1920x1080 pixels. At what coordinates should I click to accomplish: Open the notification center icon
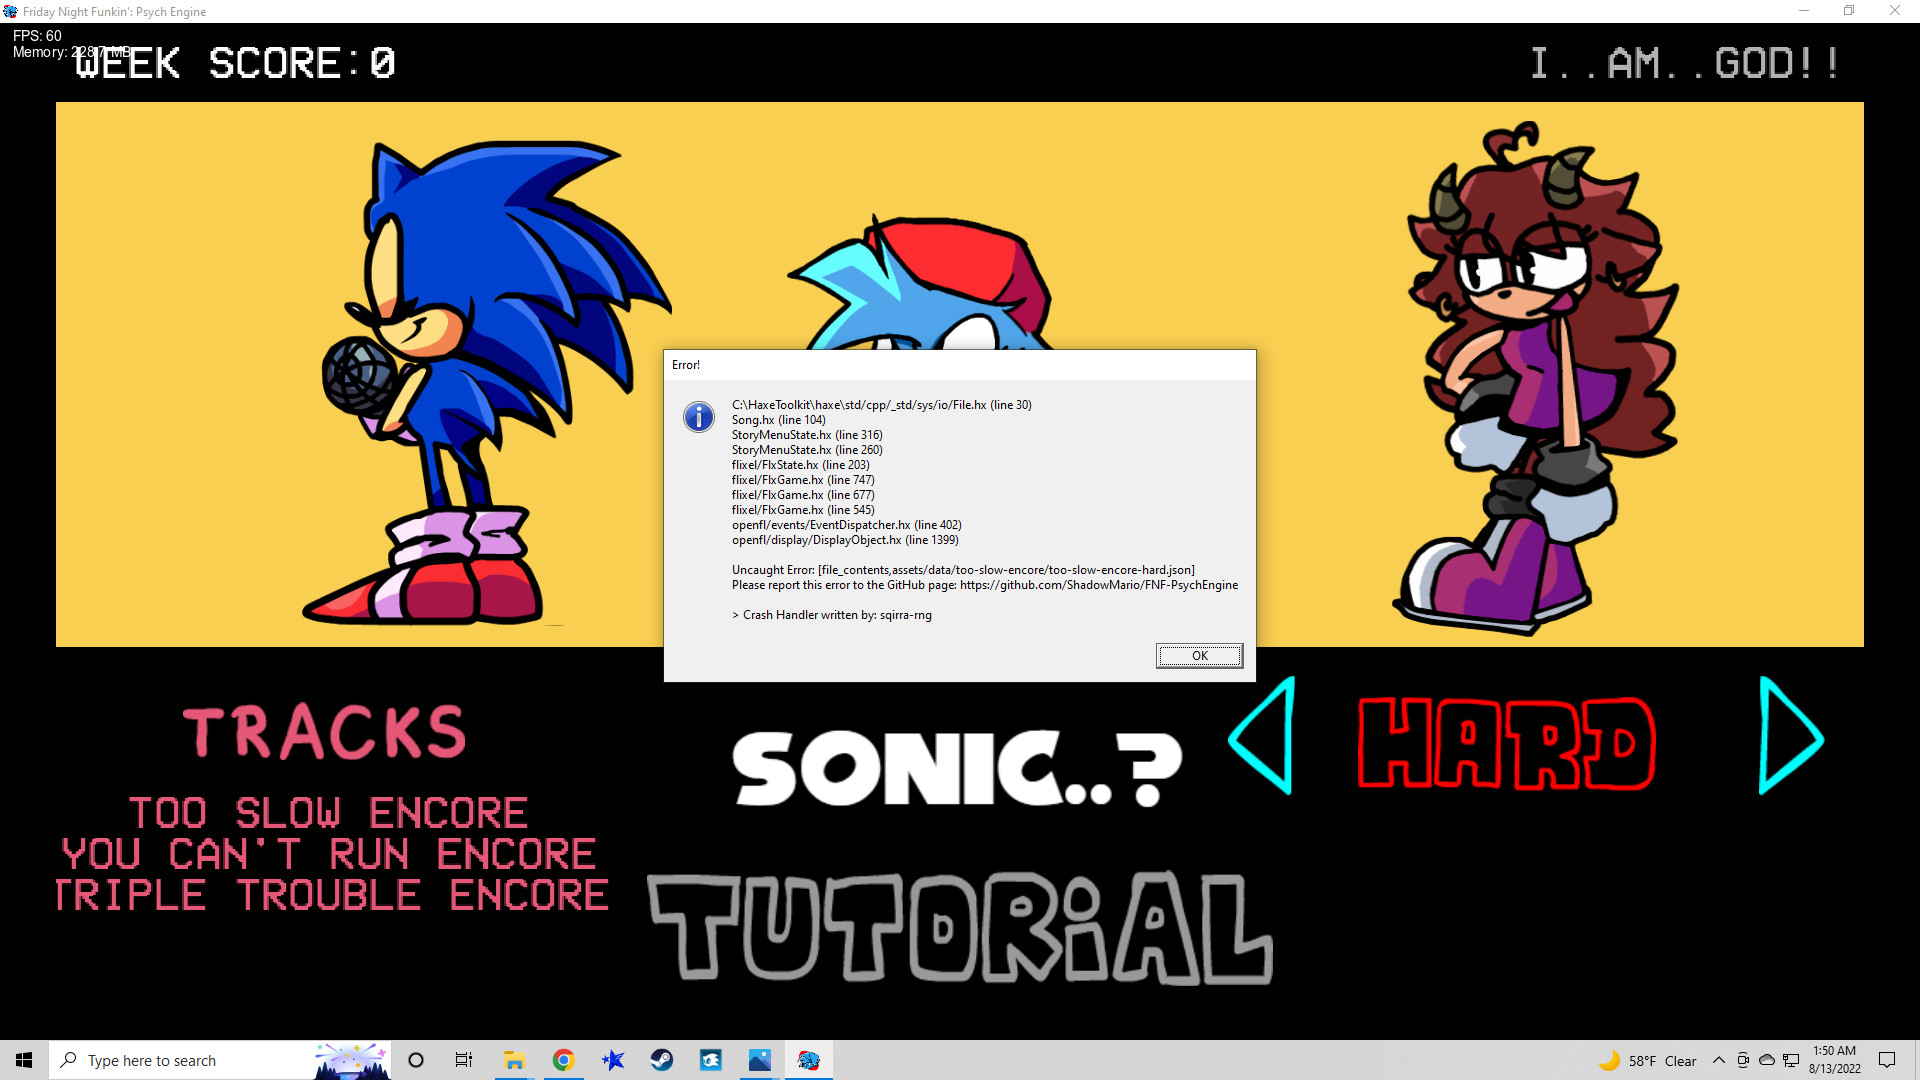(1887, 1060)
